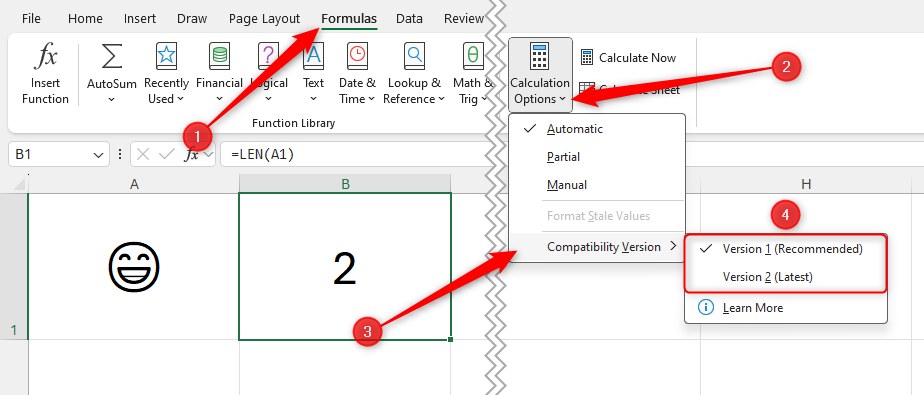This screenshot has height=395, width=924.
Task: Select column B header
Action: [345, 184]
